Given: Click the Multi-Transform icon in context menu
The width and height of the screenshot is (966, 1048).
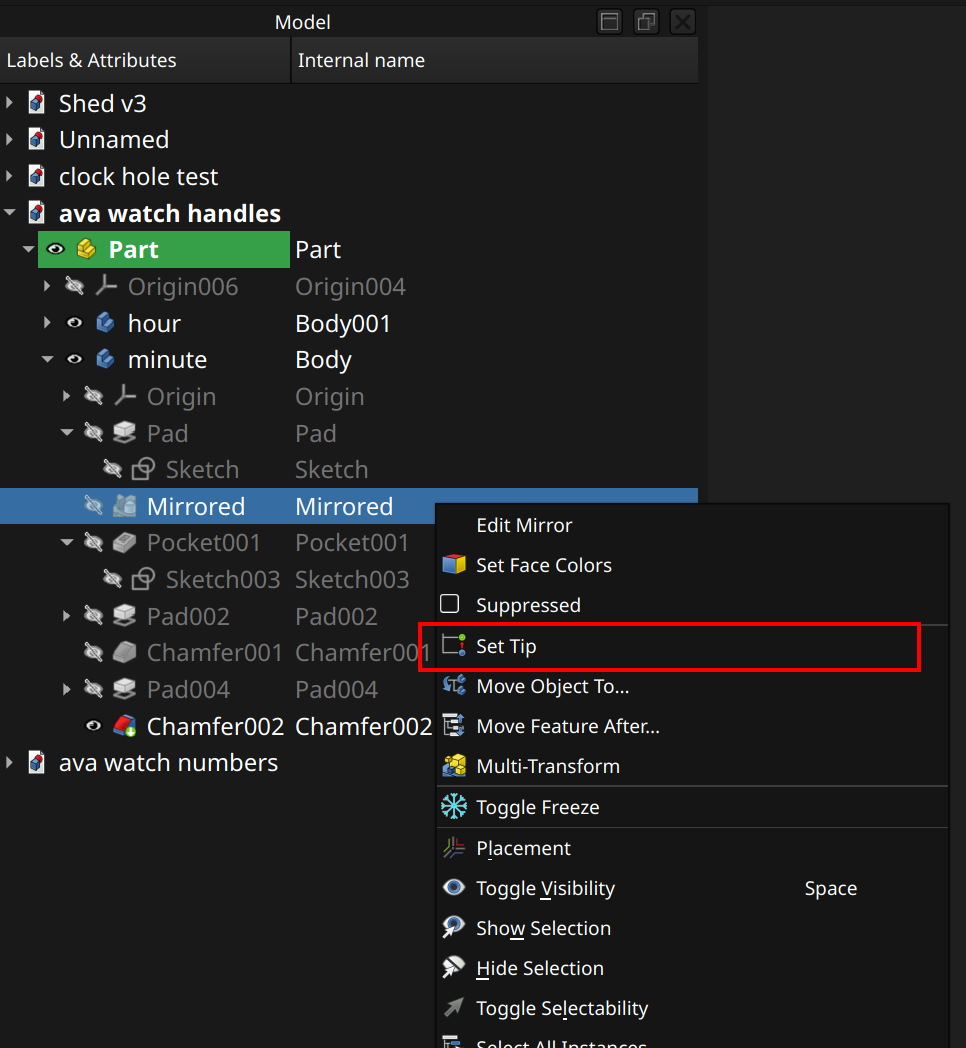Looking at the screenshot, I should click(x=454, y=766).
